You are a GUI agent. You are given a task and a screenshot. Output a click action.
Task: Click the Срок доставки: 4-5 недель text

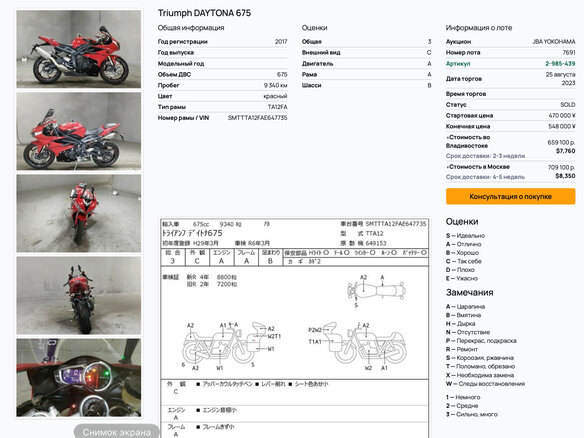point(485,177)
